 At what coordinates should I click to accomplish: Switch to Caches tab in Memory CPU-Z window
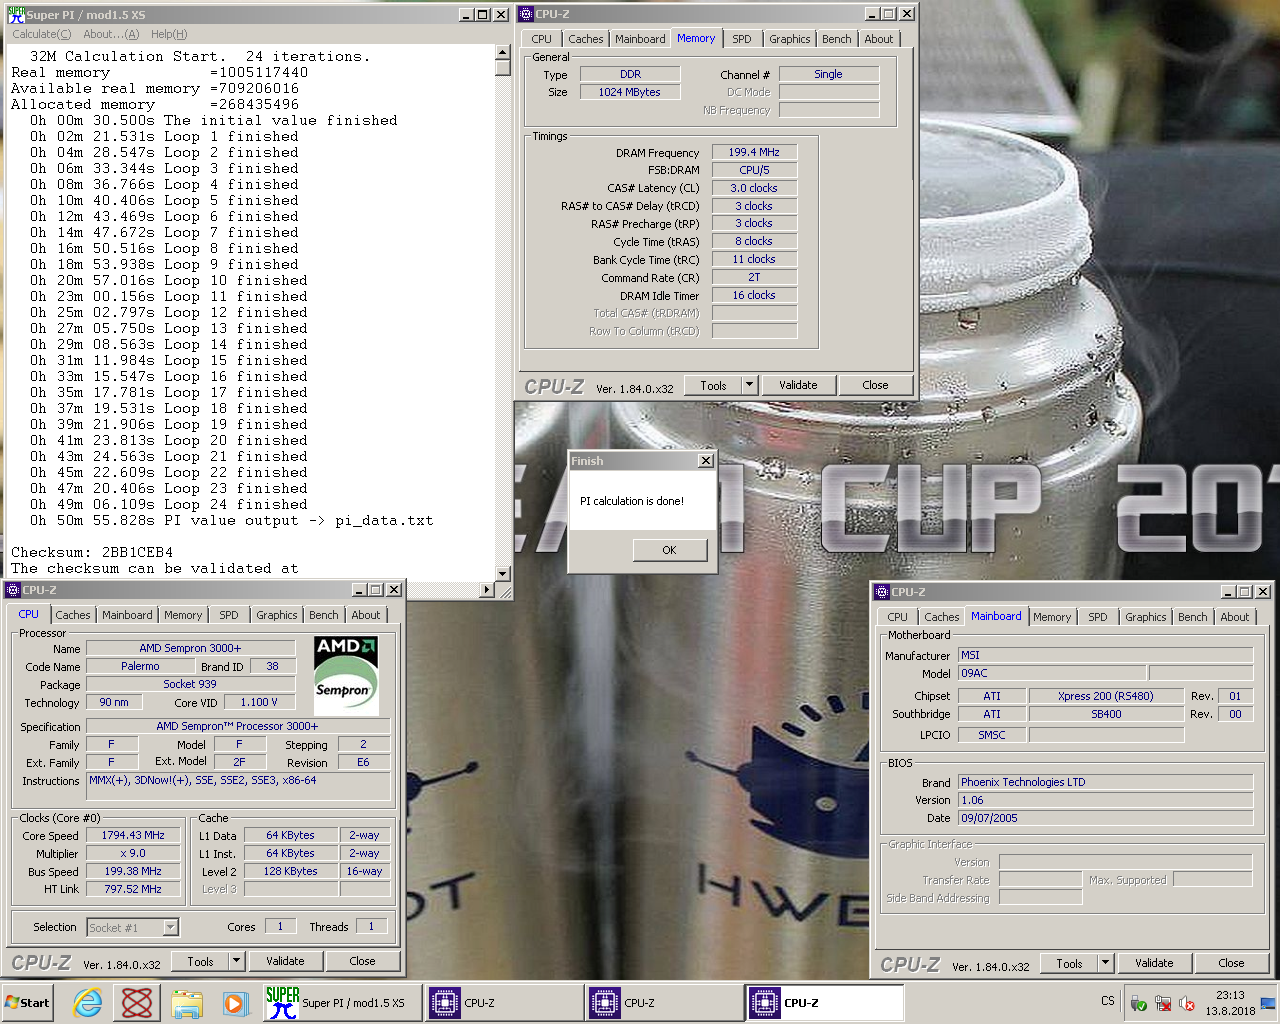586,39
